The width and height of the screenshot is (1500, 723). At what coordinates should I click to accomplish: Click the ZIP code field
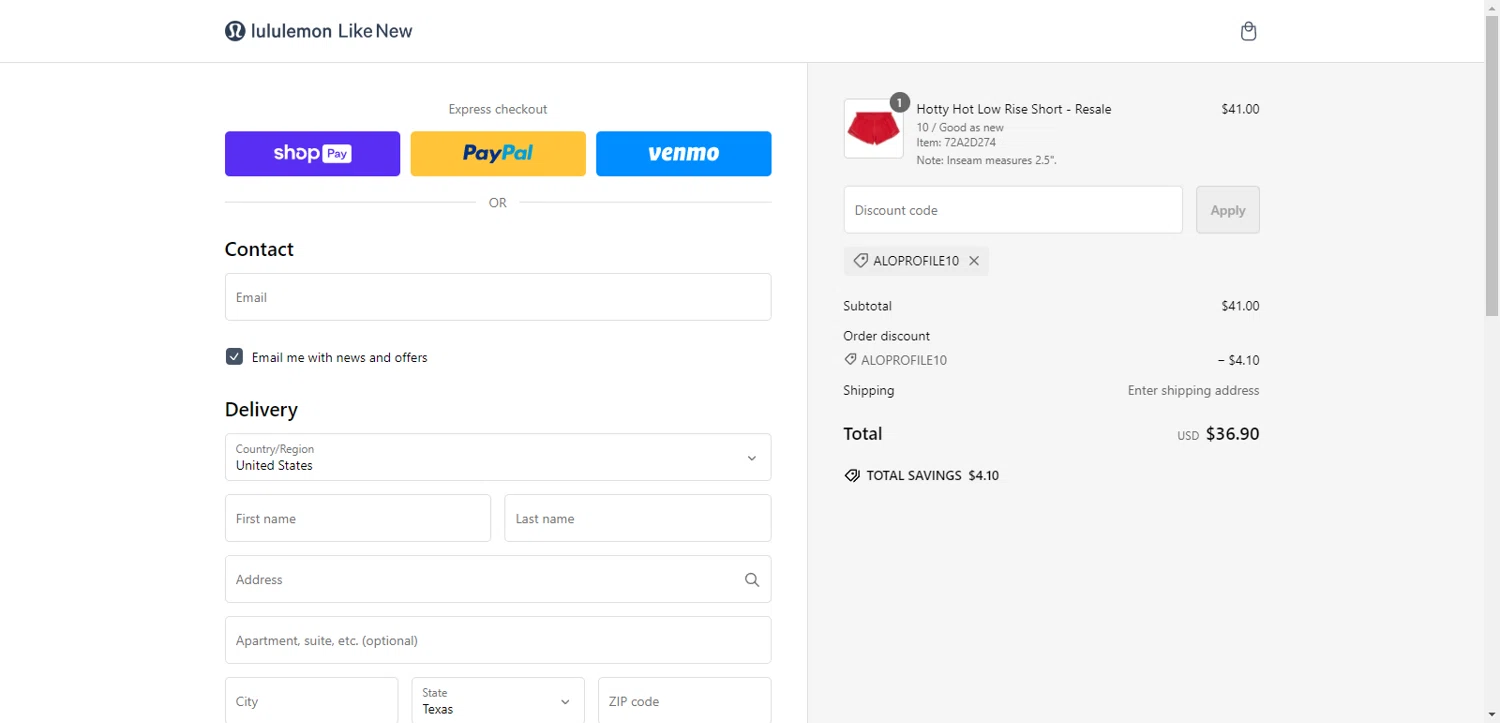coord(684,701)
